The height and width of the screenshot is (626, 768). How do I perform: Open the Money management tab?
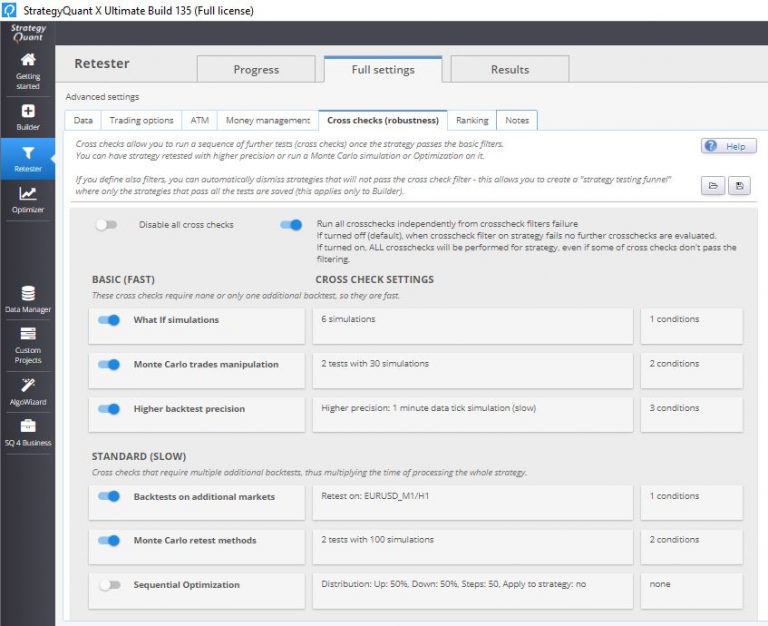click(x=267, y=120)
